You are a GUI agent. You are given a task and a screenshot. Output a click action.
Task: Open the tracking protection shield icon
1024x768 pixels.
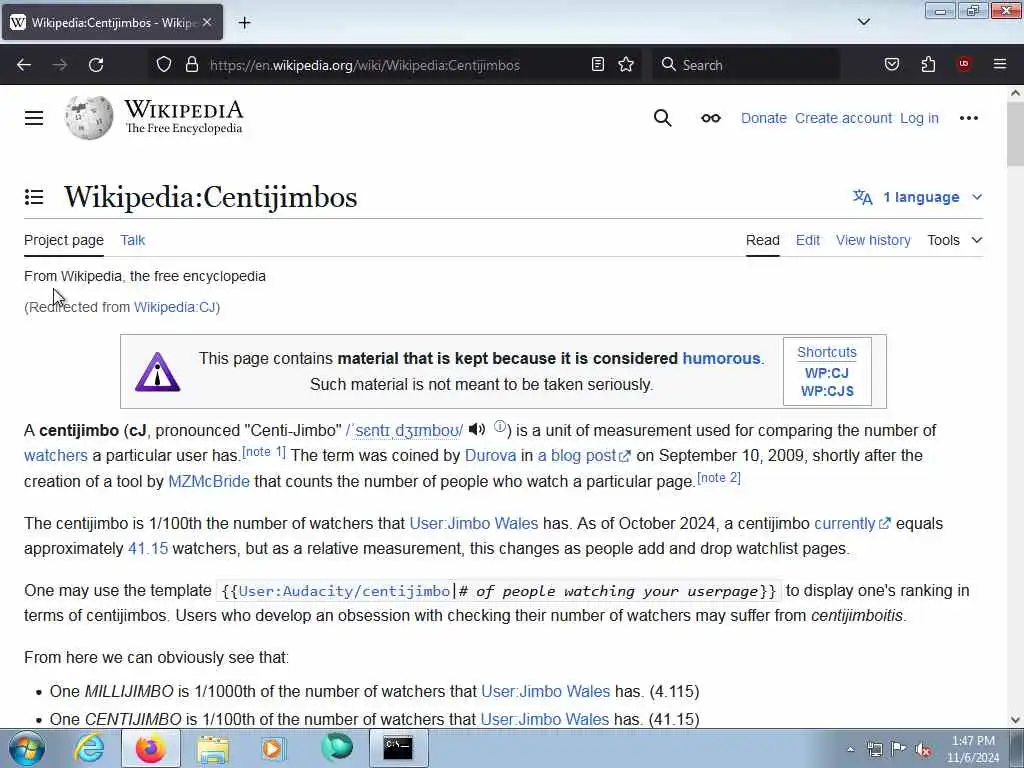pos(164,65)
